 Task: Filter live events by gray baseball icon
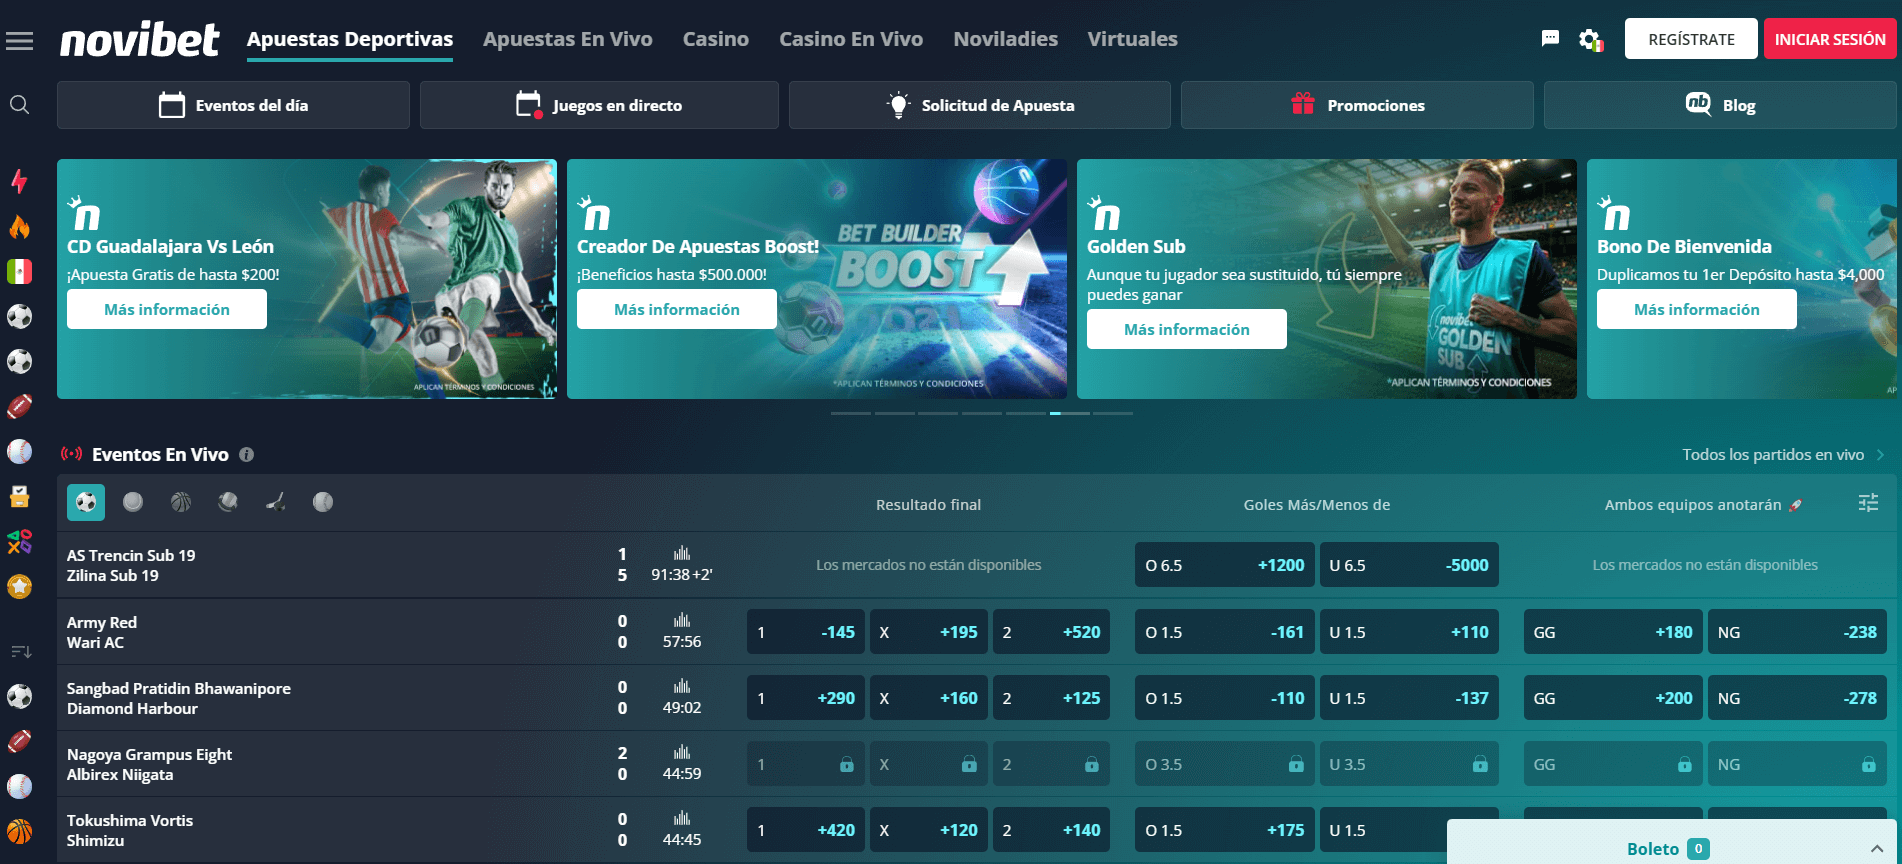pyautogui.click(x=323, y=502)
